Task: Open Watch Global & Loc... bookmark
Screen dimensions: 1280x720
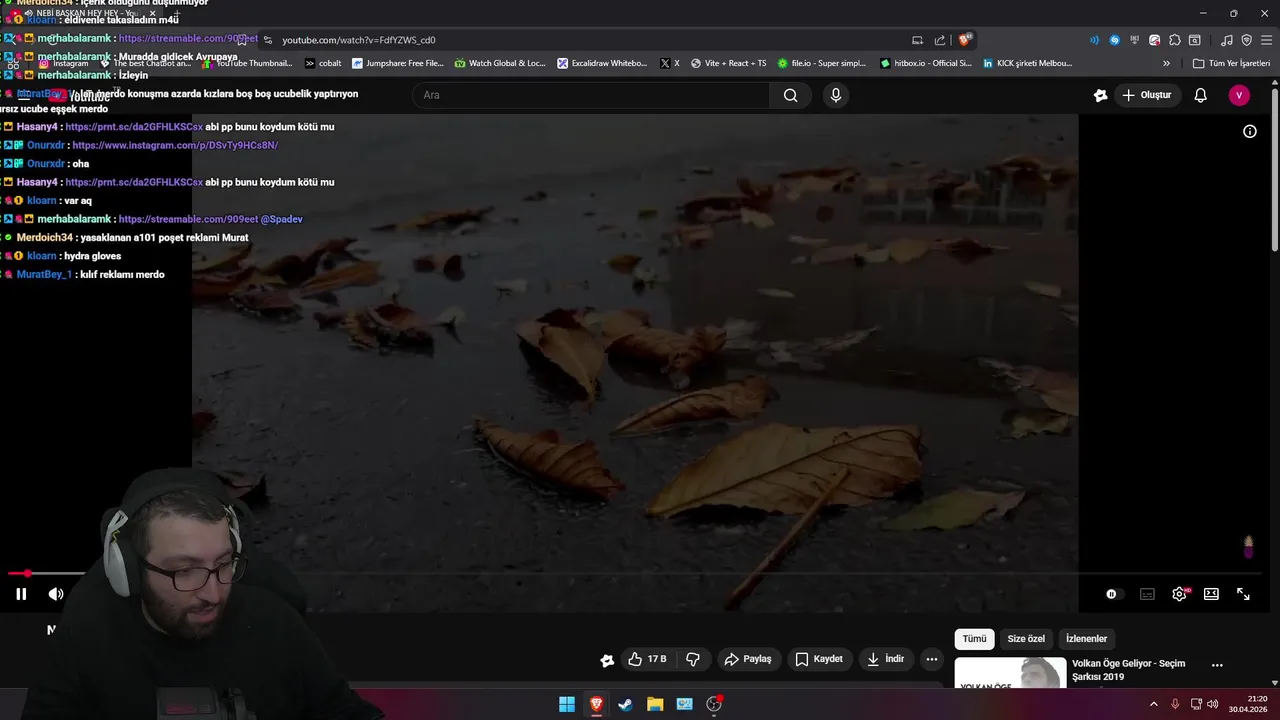Action: [x=500, y=63]
